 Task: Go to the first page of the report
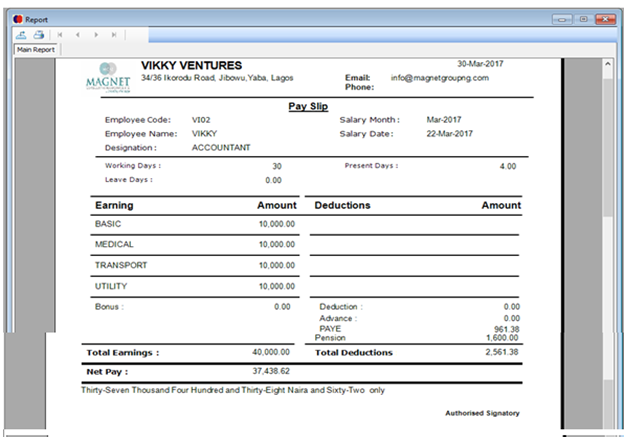click(x=60, y=35)
